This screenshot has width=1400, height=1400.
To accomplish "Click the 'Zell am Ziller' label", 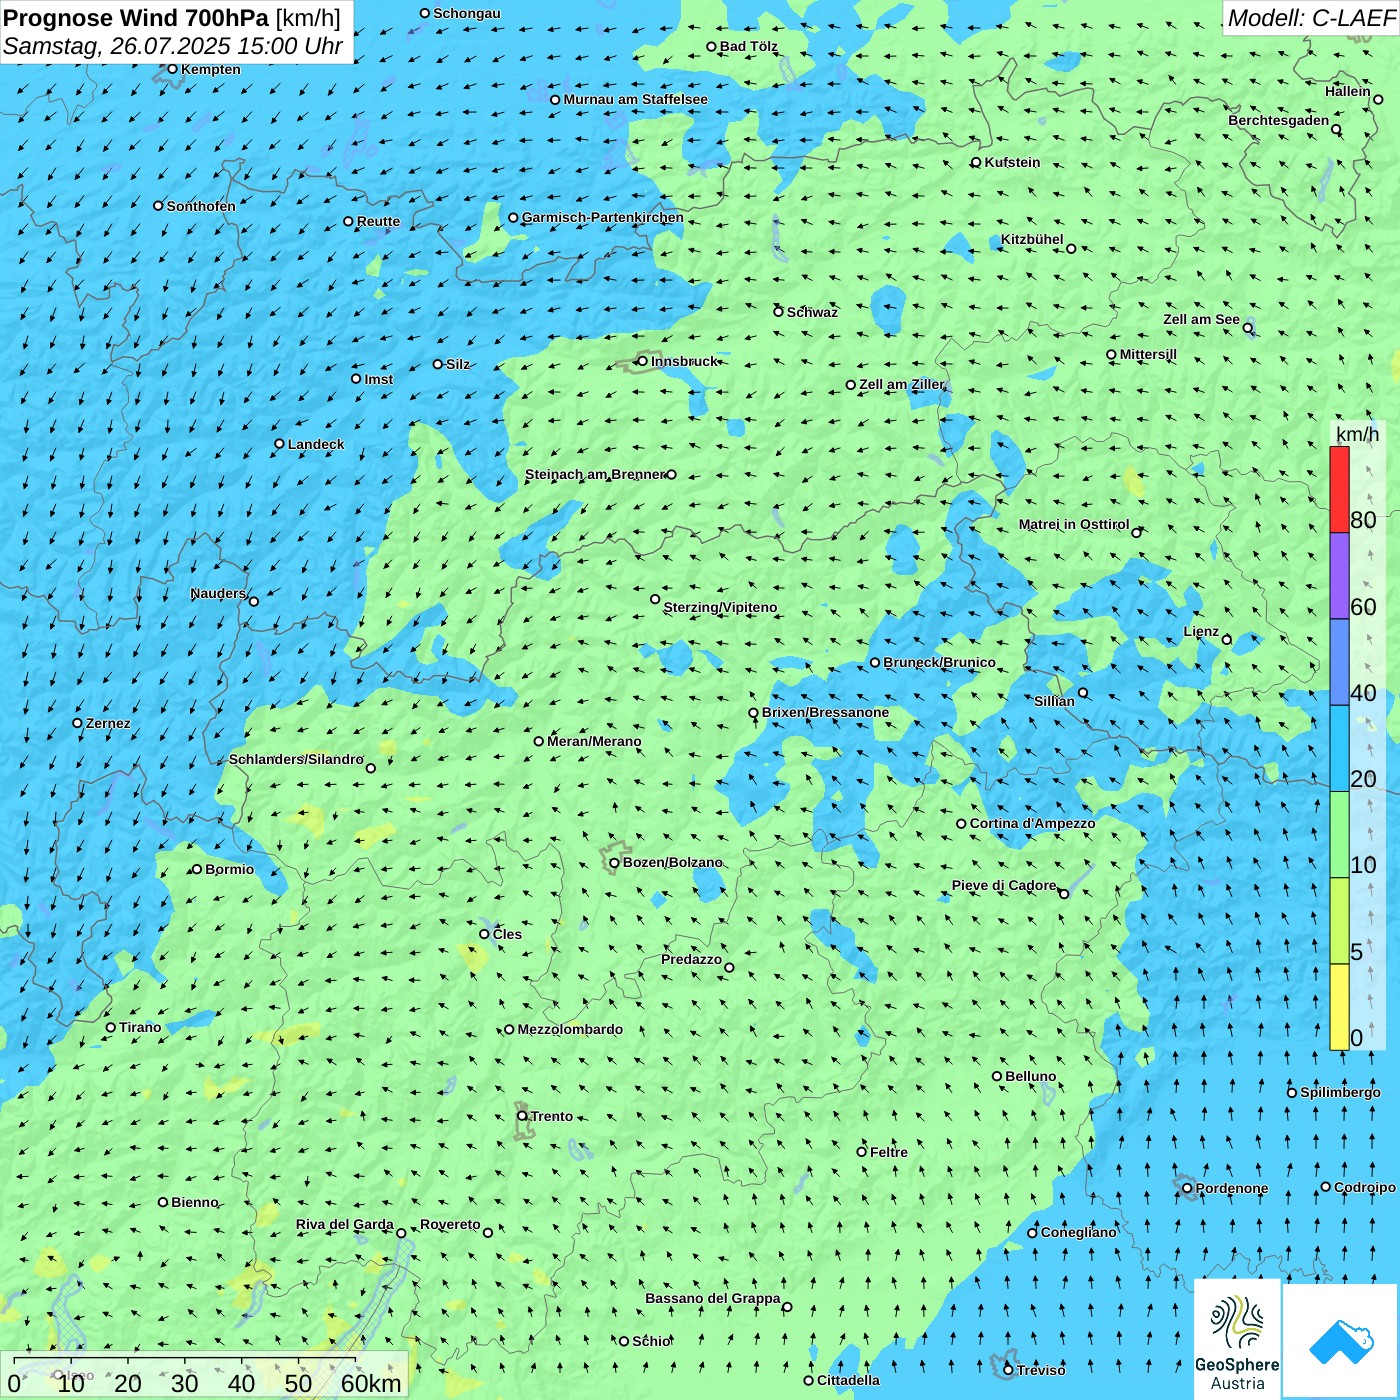I will (x=902, y=384).
